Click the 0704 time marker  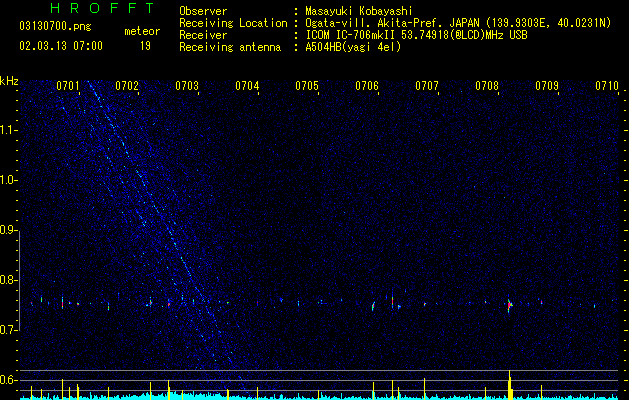pyautogui.click(x=247, y=86)
